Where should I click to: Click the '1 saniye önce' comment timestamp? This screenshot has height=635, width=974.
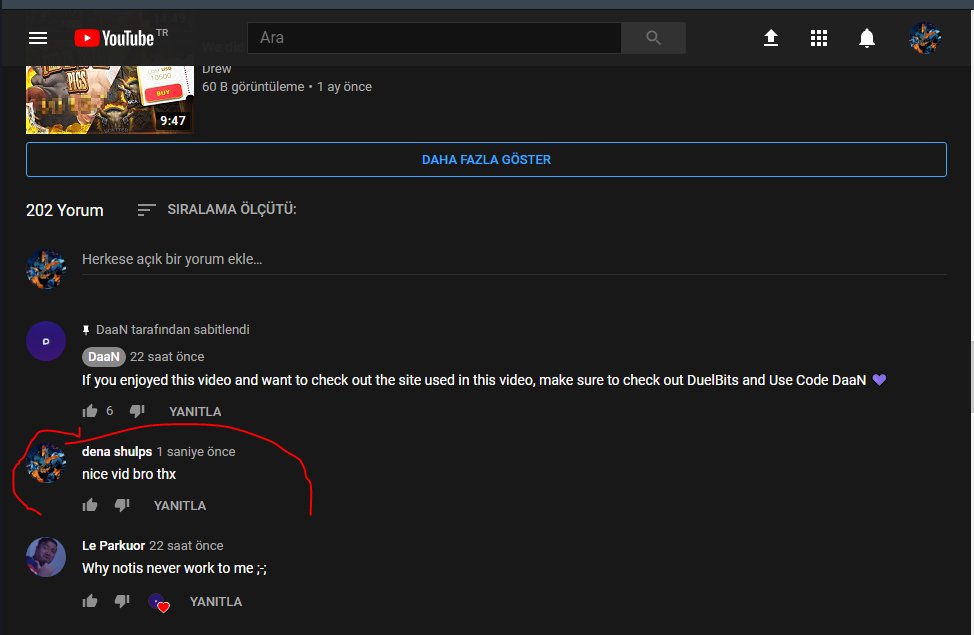[x=196, y=452]
